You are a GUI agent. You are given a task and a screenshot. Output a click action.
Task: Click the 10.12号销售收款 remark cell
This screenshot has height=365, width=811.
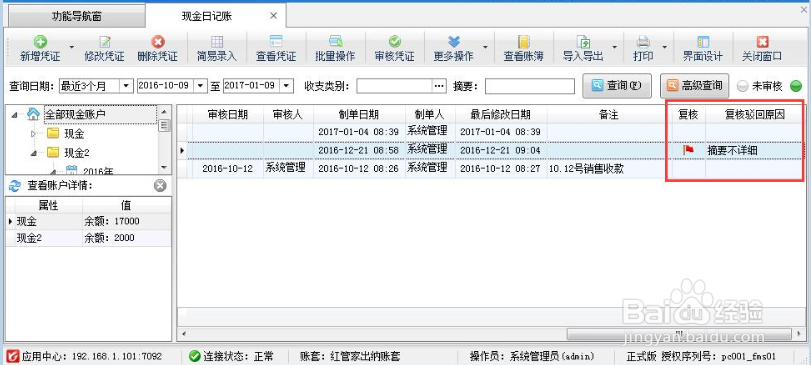[609, 169]
